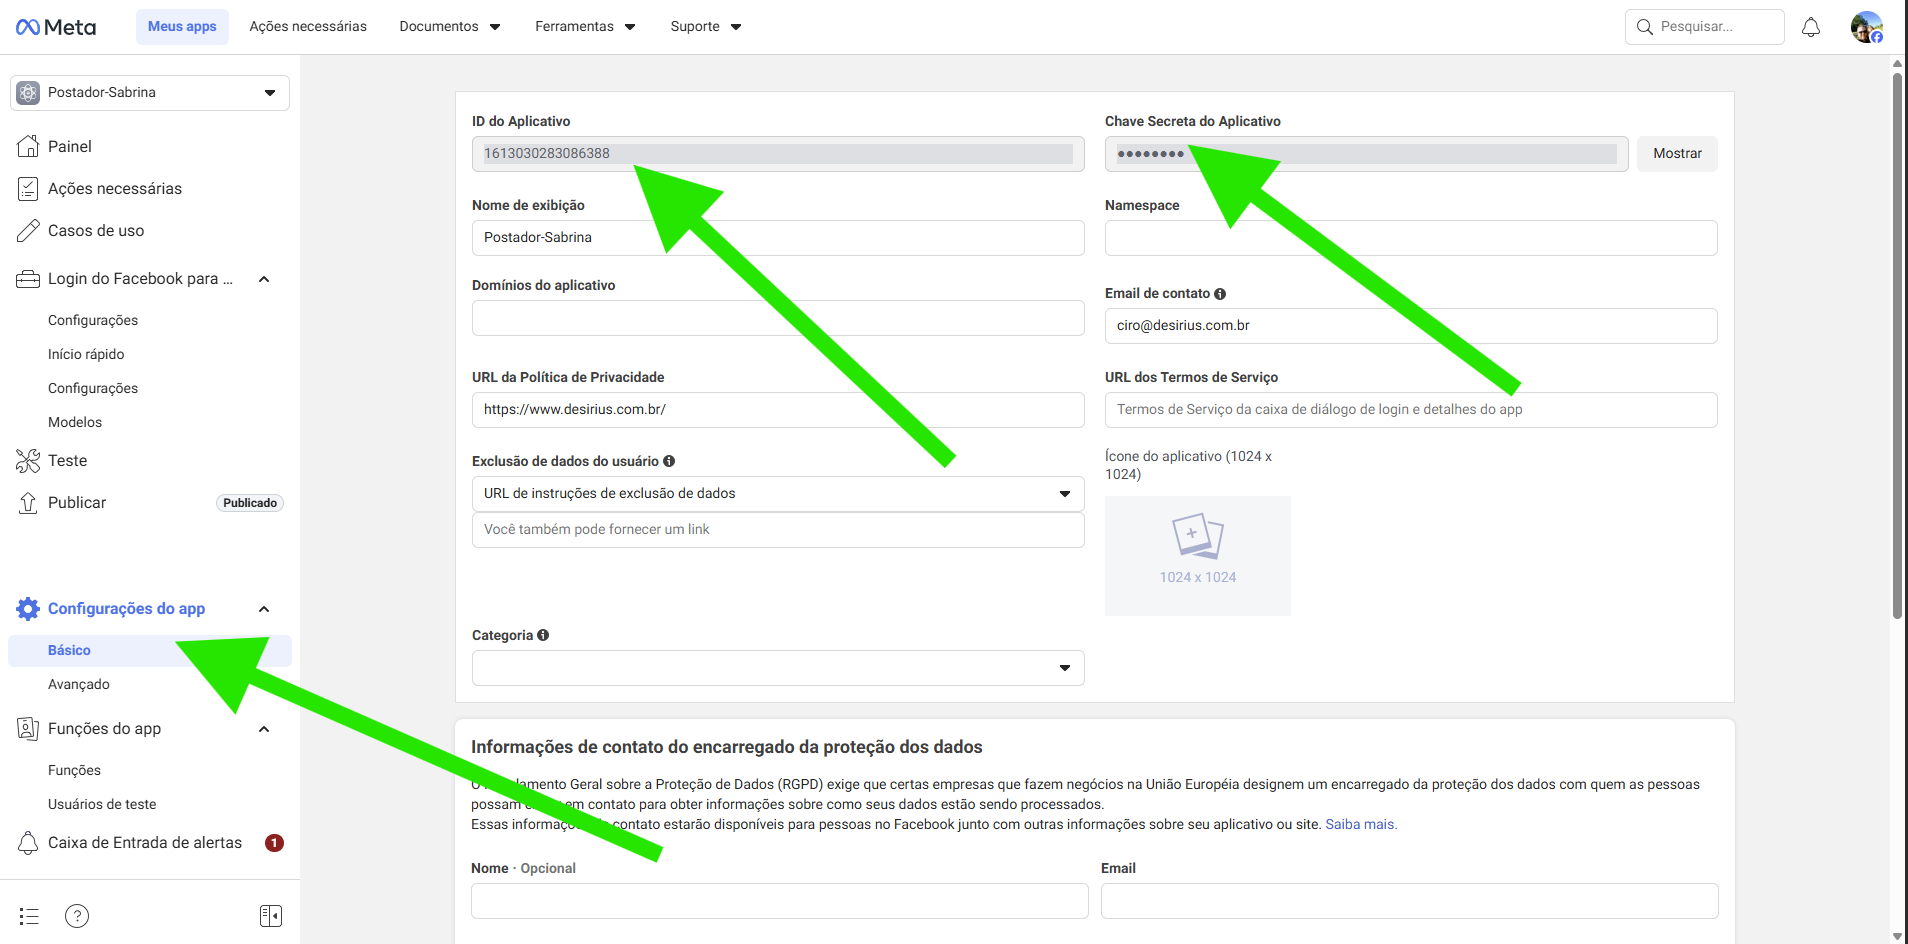Go to Painel in sidebar
Image resolution: width=1908 pixels, height=944 pixels.
70,146
